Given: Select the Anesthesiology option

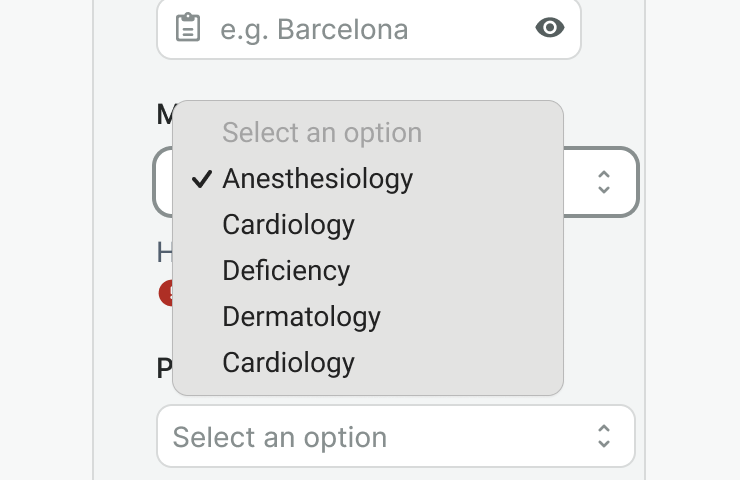Looking at the screenshot, I should tap(317, 179).
